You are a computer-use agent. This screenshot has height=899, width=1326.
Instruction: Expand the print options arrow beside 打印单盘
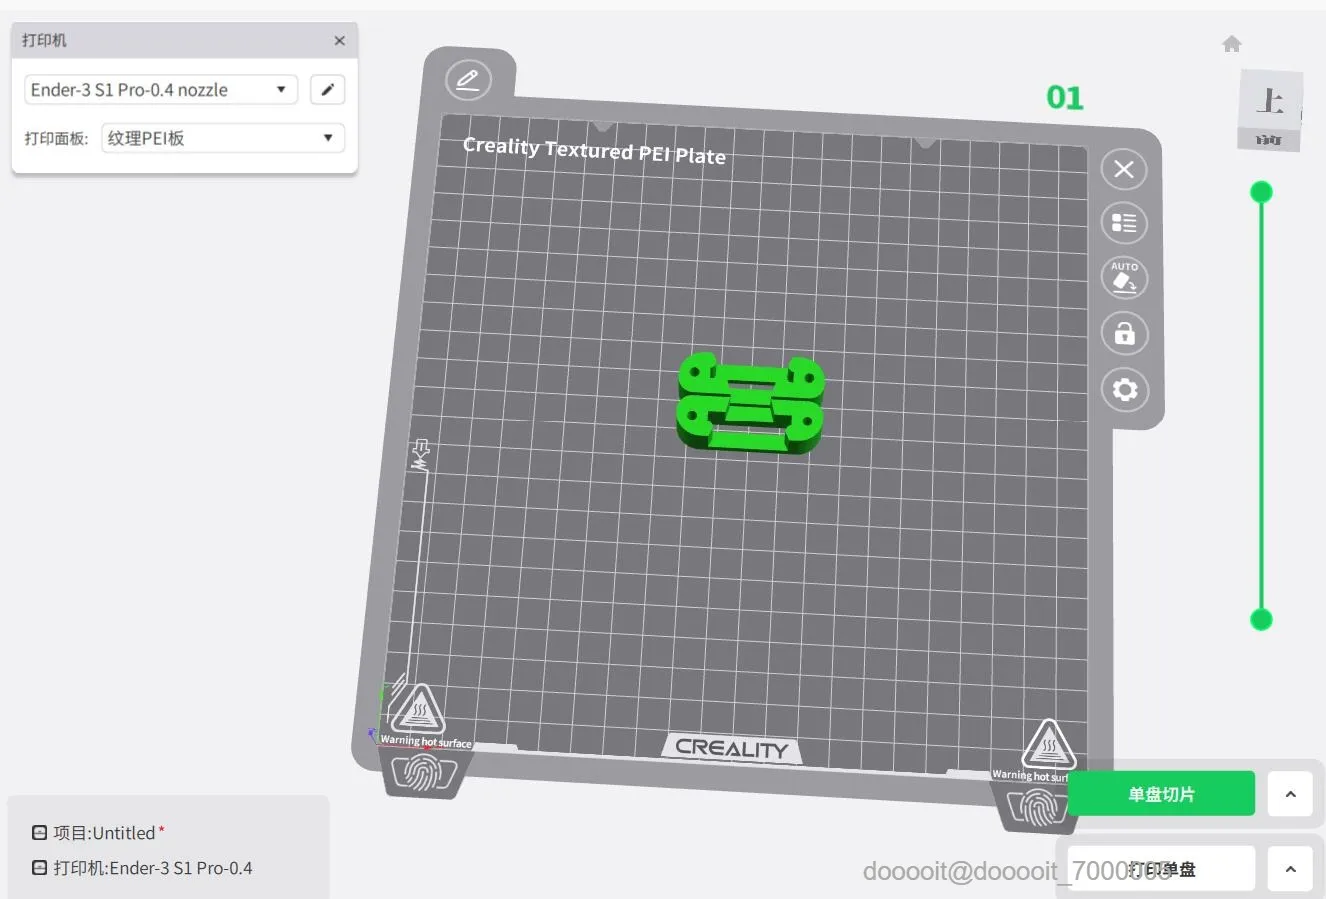tap(1290, 869)
